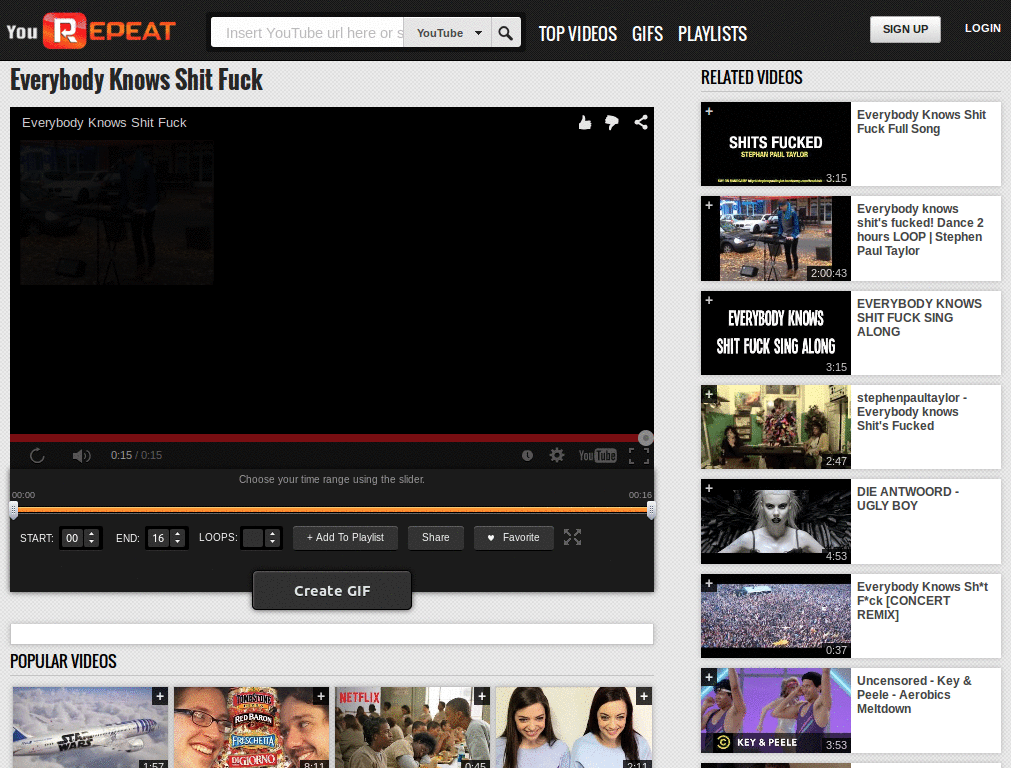1024x768 pixels.
Task: Click Netflix popular video thumbnail
Action: point(413,727)
